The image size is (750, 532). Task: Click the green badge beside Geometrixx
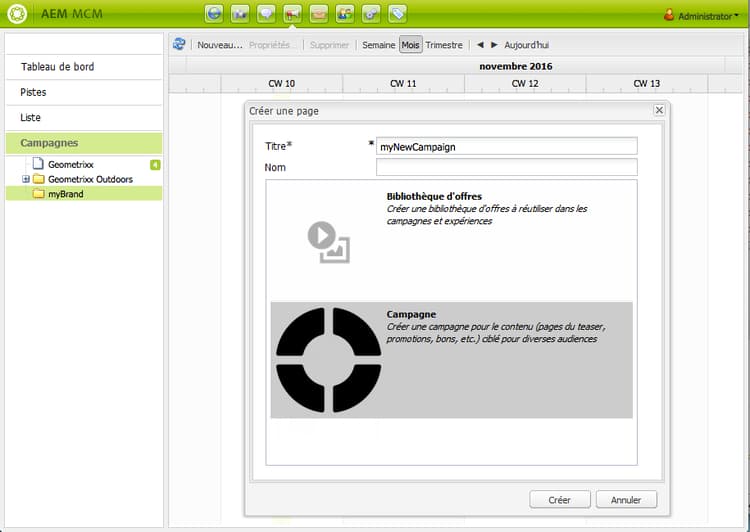point(155,165)
